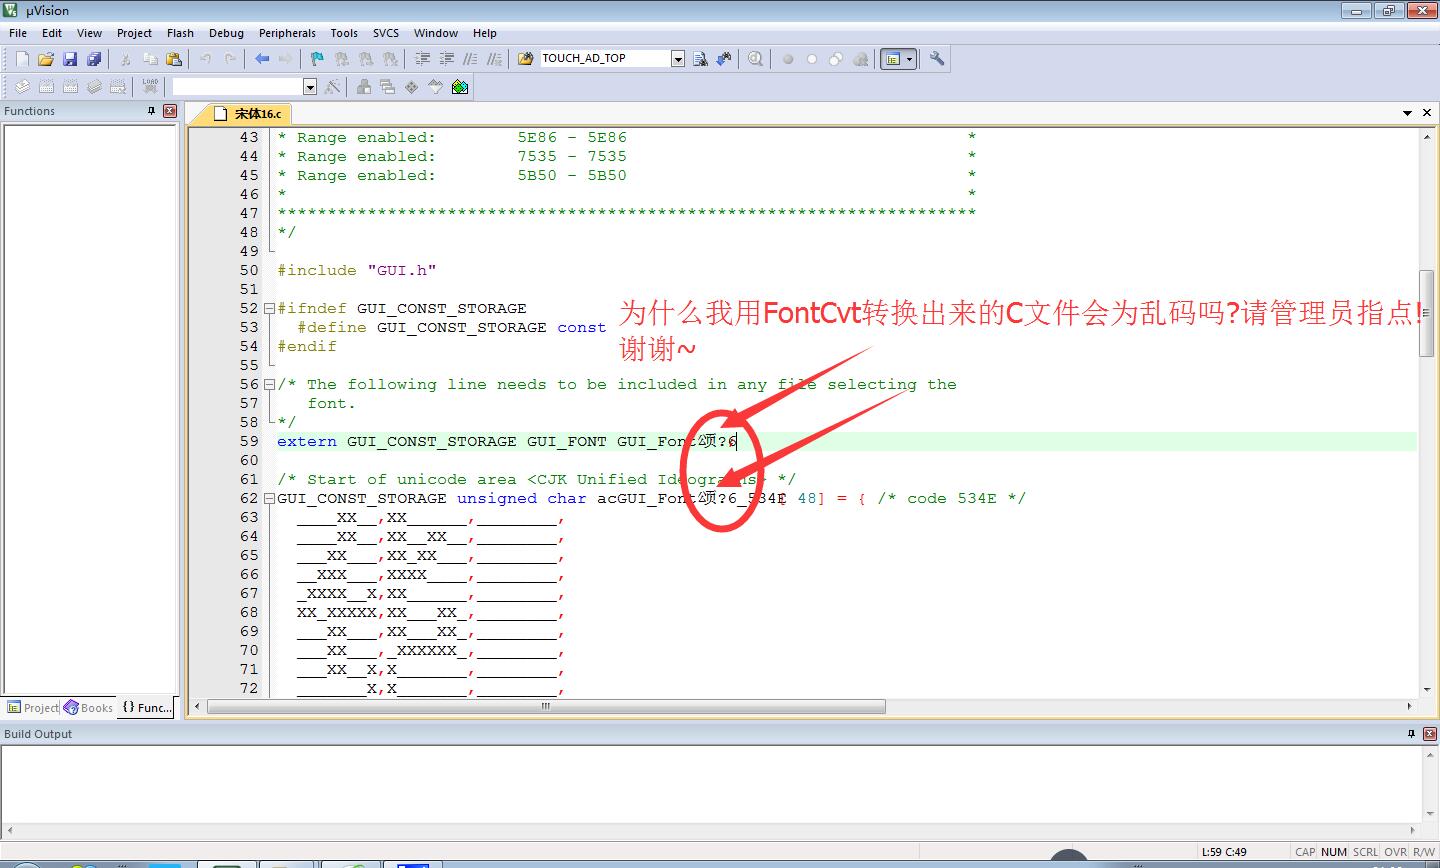
Task: Open Target Options magic wand icon
Action: [333, 87]
